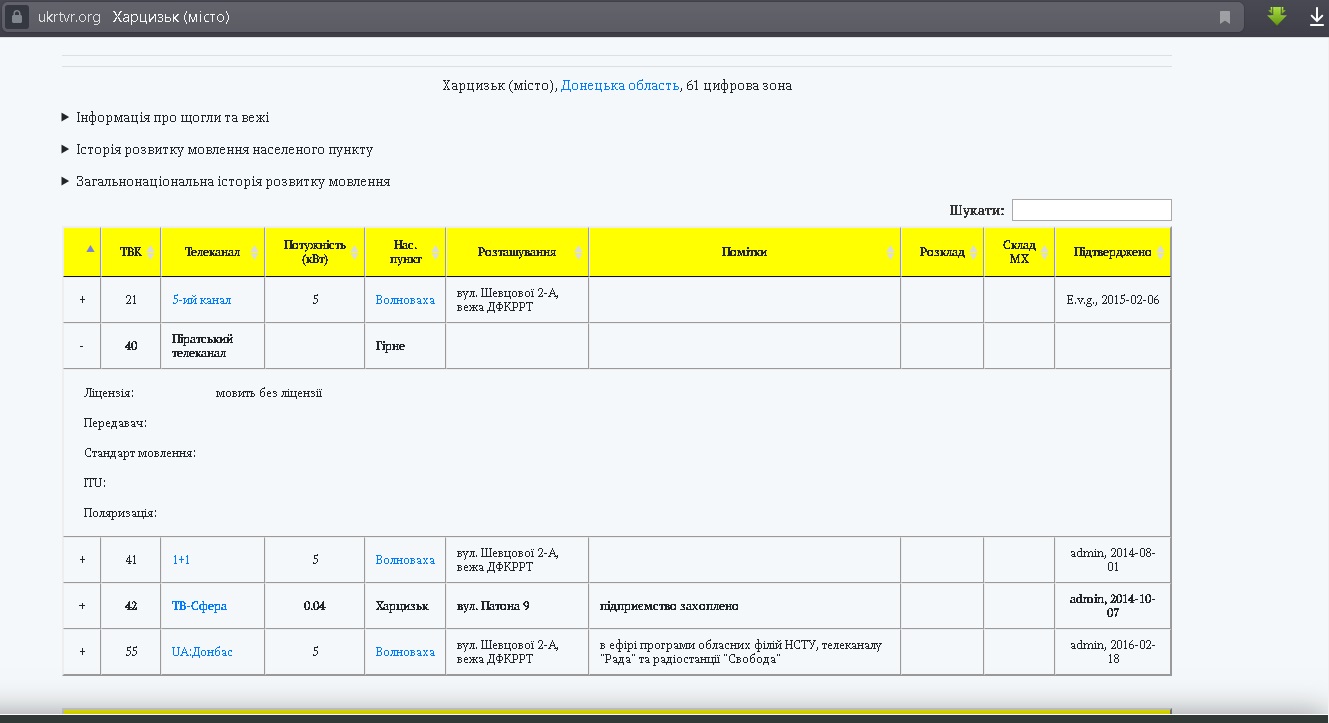Image resolution: width=1329 pixels, height=723 pixels.
Task: Open the green download arrow extension
Action: point(1277,16)
